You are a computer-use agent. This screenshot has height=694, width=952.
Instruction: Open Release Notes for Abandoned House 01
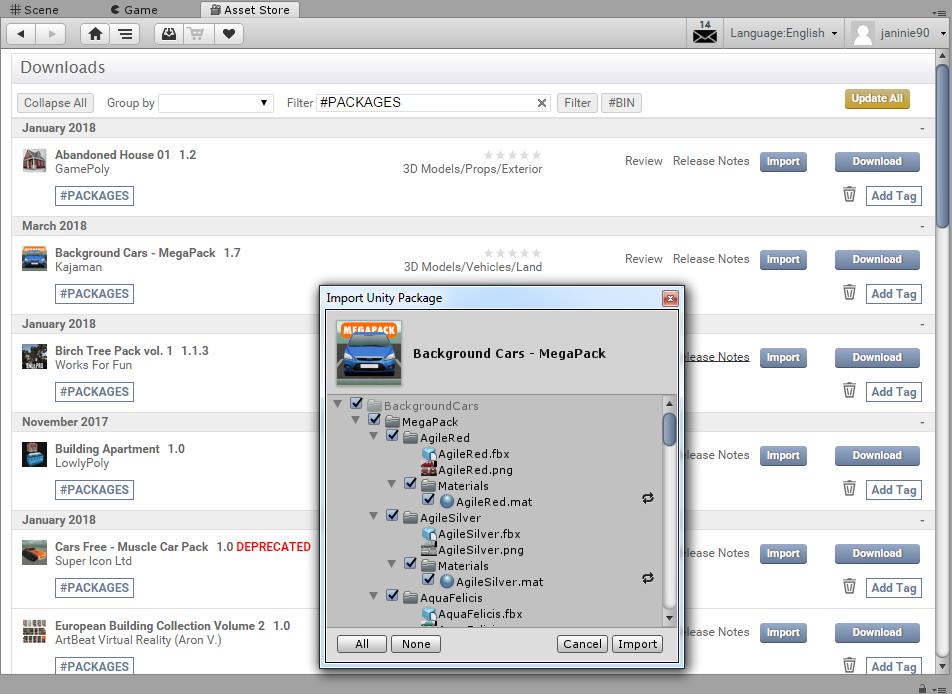711,161
